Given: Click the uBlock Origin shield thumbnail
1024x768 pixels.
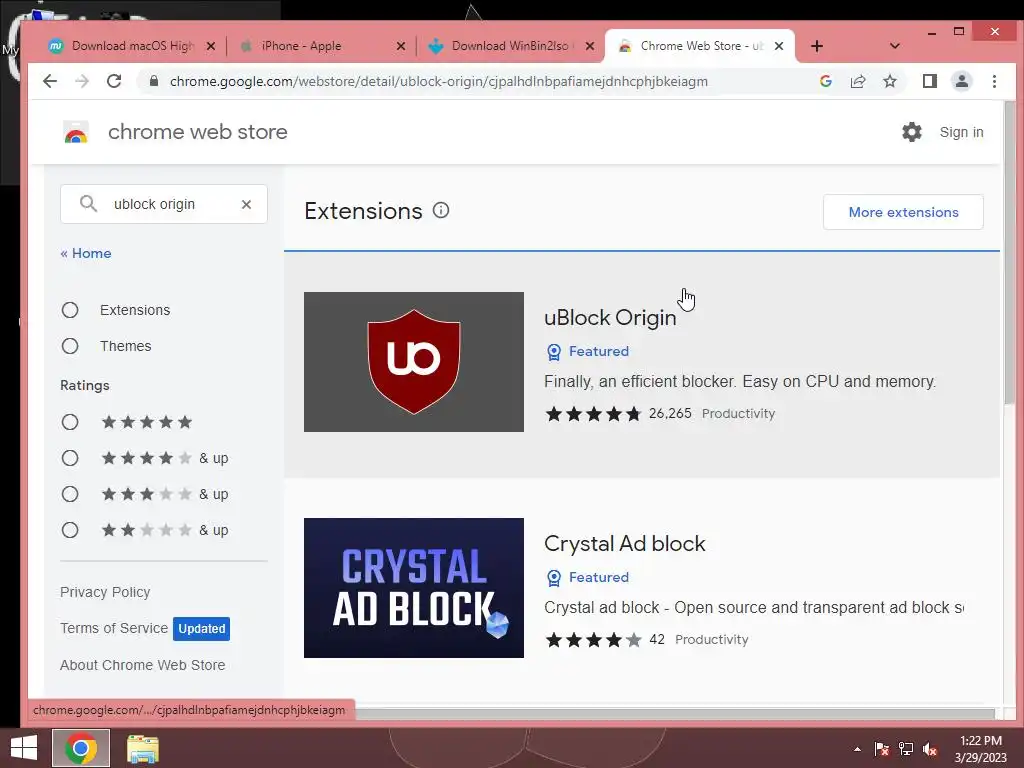Looking at the screenshot, I should pyautogui.click(x=413, y=362).
